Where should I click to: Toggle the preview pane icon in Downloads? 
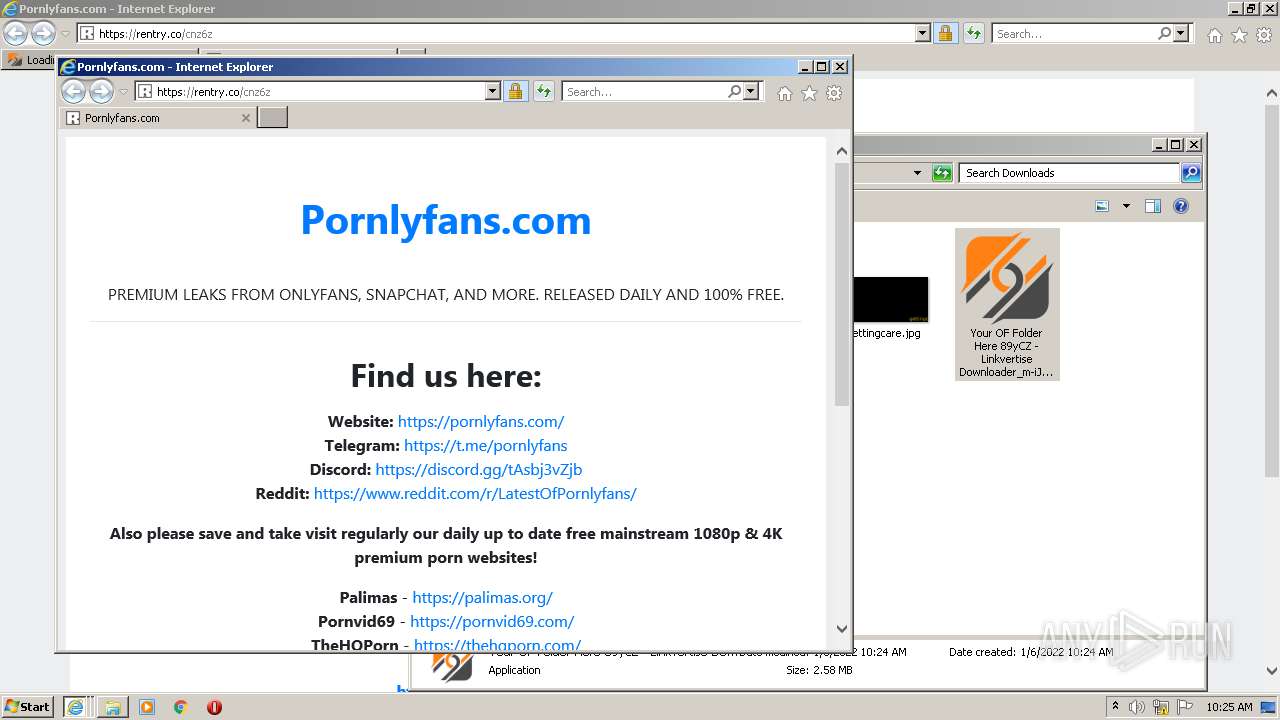(x=1153, y=206)
